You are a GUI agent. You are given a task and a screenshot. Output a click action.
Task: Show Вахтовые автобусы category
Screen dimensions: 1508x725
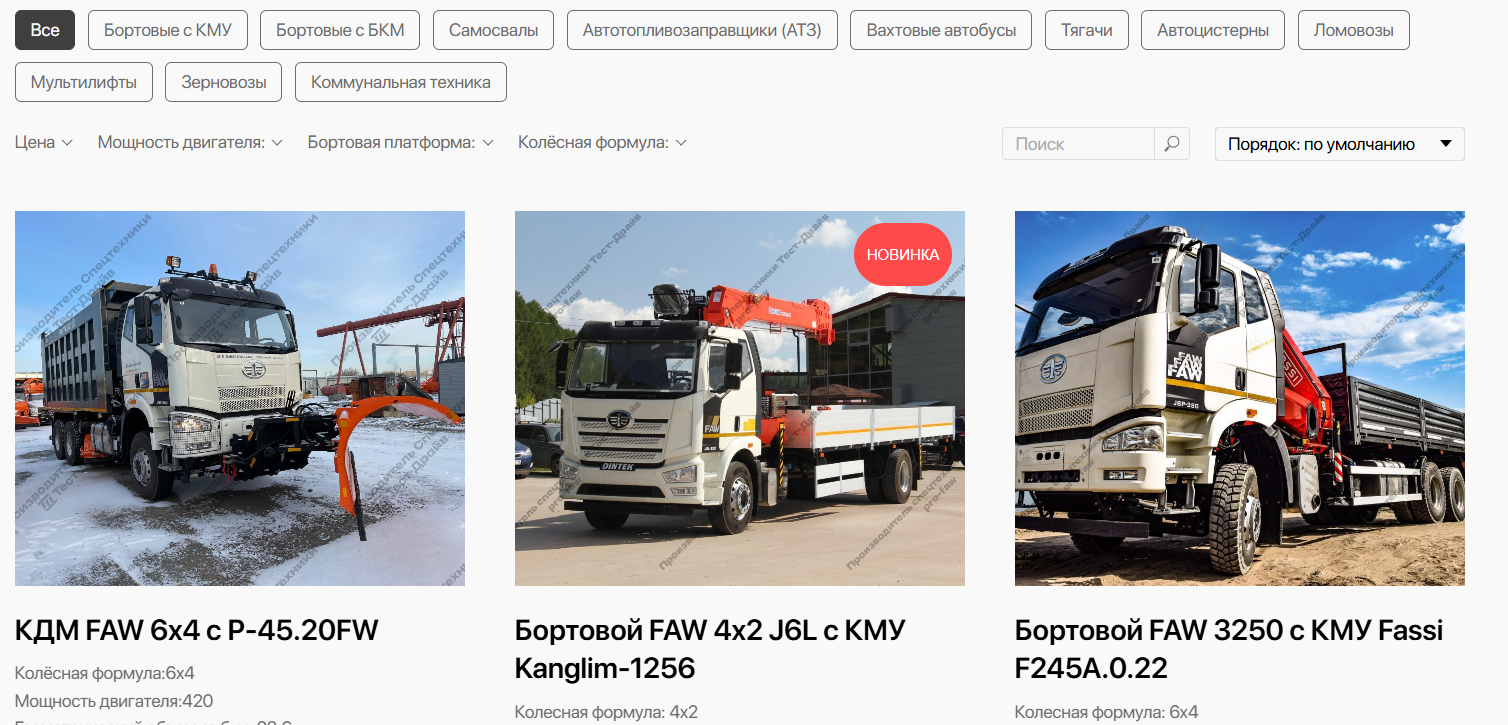point(941,30)
